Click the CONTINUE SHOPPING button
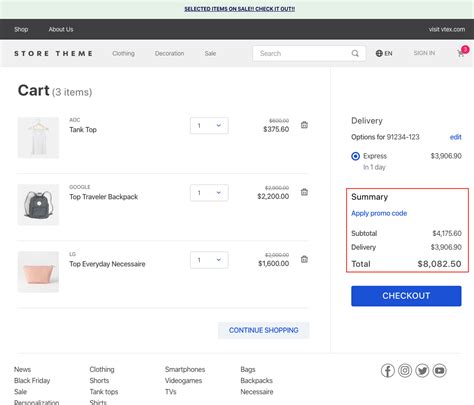 click(264, 330)
